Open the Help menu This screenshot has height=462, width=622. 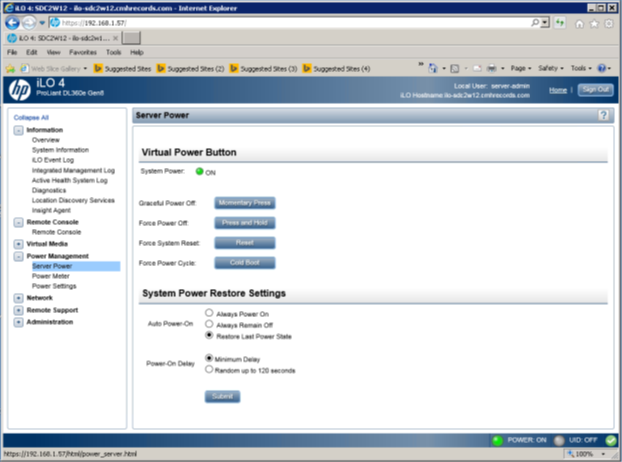[137, 52]
